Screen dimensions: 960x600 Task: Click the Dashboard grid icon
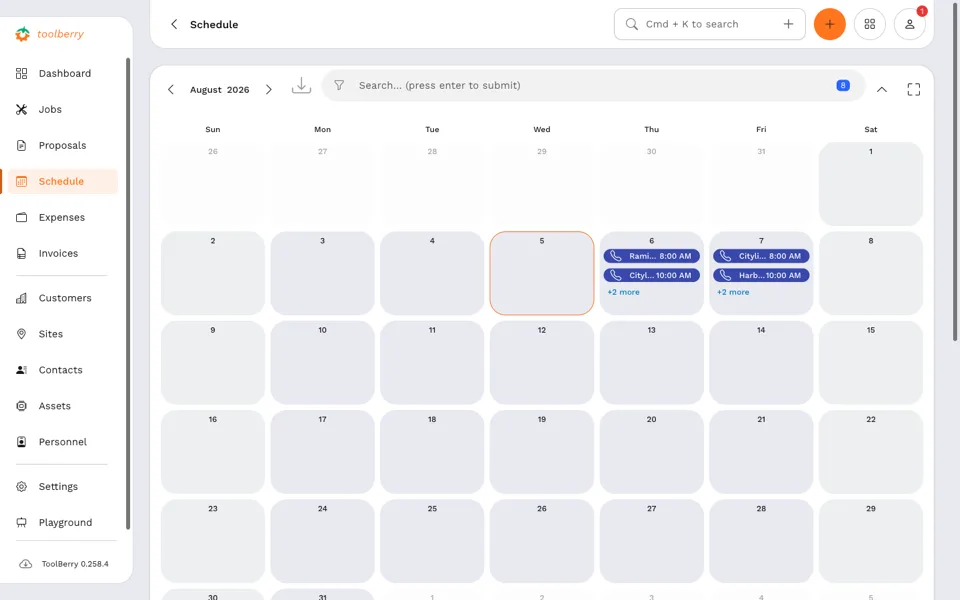[21, 73]
